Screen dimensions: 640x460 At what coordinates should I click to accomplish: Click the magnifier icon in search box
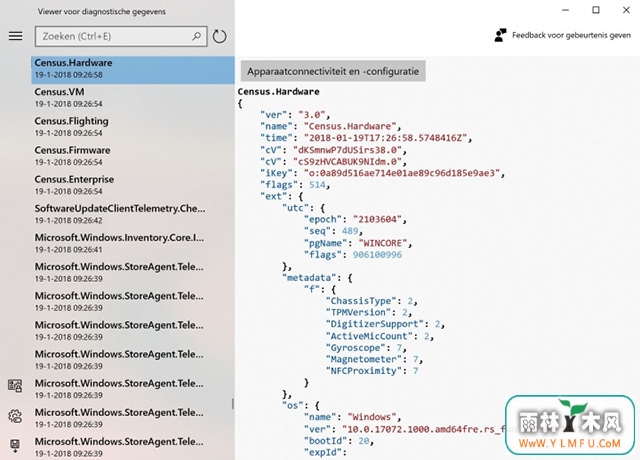[x=197, y=36]
